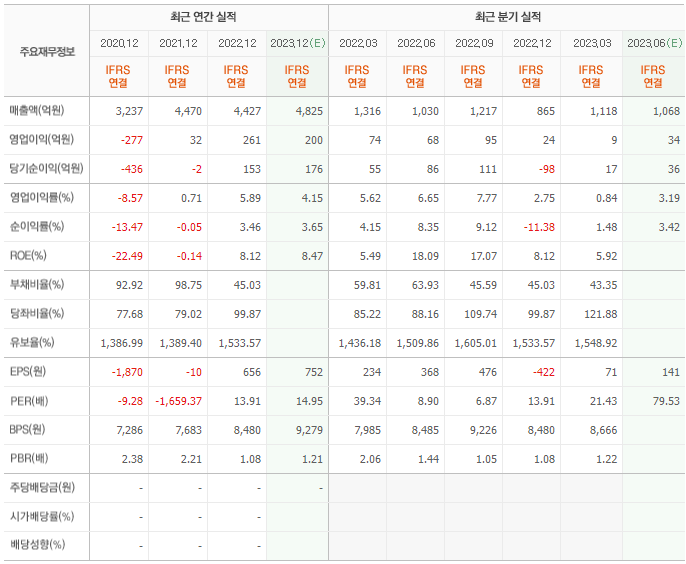Viewport: 686px width, 564px height.
Task: Click the 2023.03 quarterly column header
Action: coord(592,43)
